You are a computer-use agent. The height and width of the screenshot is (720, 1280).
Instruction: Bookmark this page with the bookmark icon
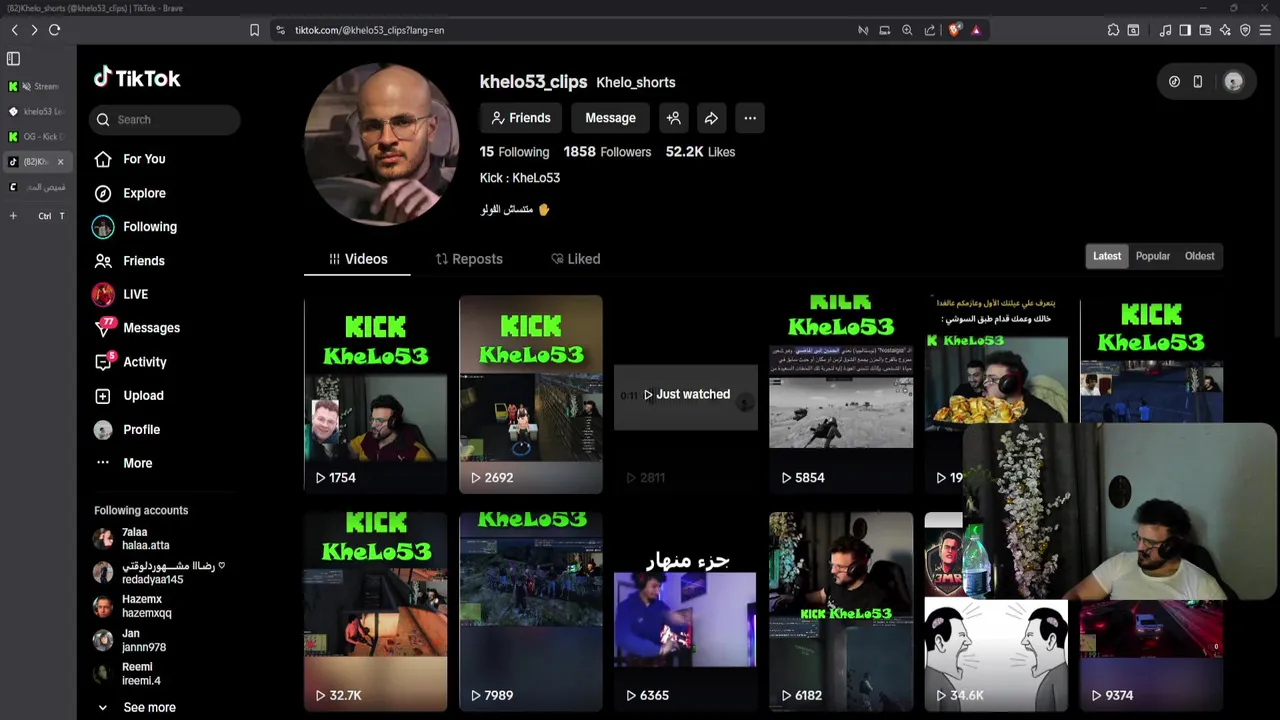coord(254,30)
